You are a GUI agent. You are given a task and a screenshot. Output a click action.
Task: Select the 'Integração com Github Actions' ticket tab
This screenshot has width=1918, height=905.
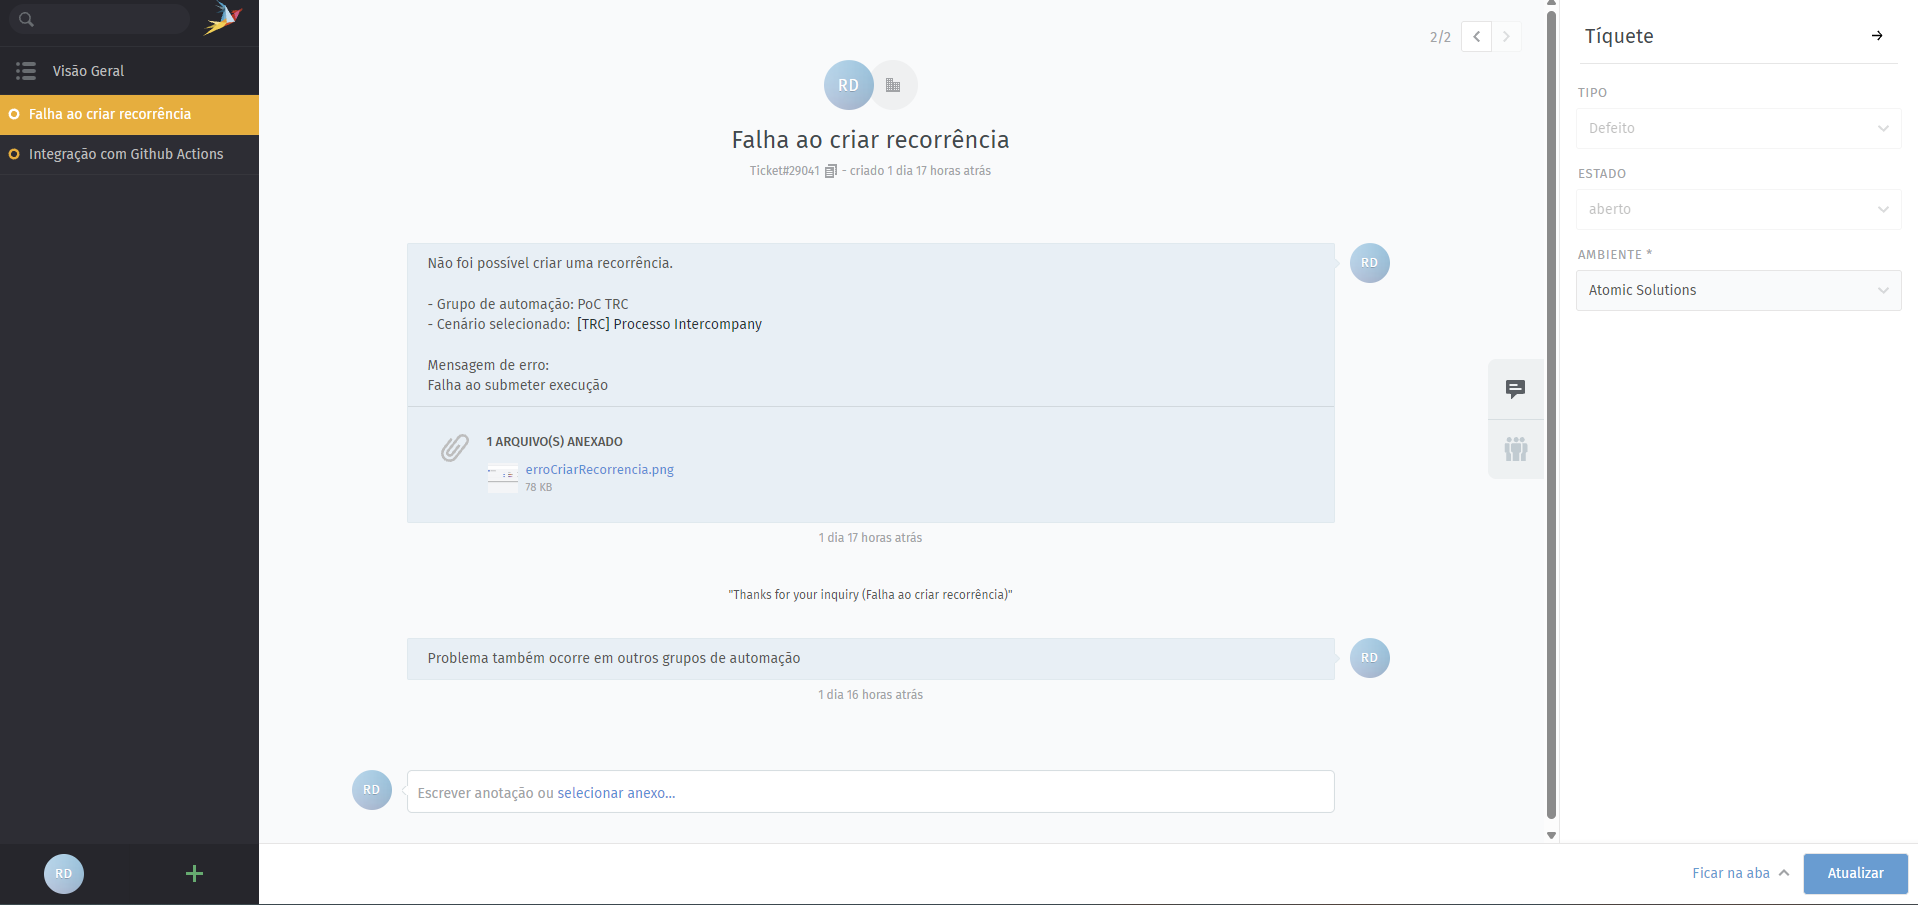coord(126,154)
